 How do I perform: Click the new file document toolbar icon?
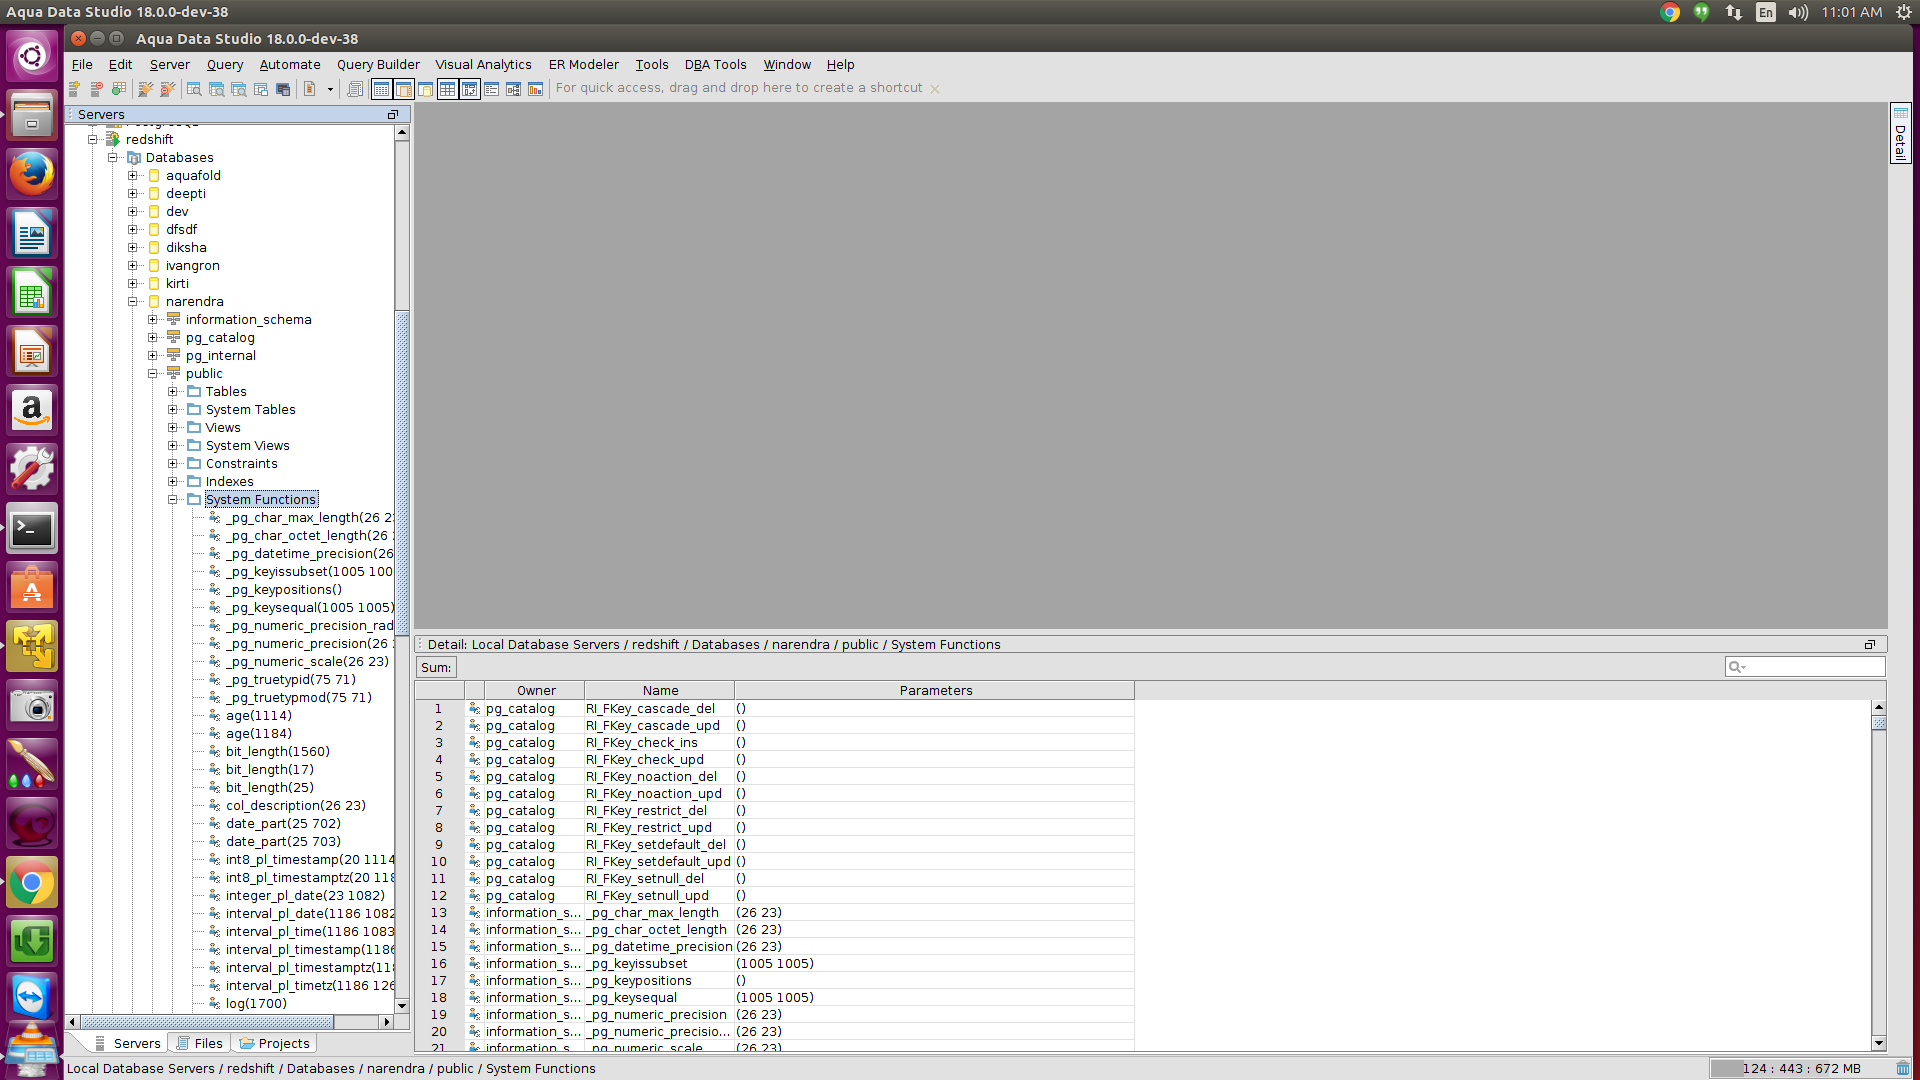tap(310, 89)
